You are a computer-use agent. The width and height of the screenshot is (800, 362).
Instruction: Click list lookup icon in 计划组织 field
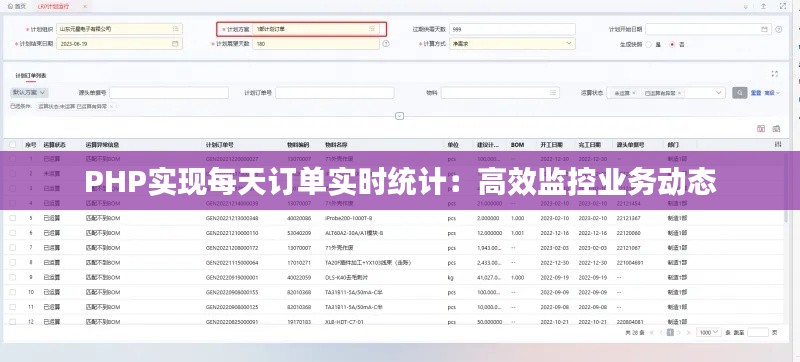pos(175,29)
